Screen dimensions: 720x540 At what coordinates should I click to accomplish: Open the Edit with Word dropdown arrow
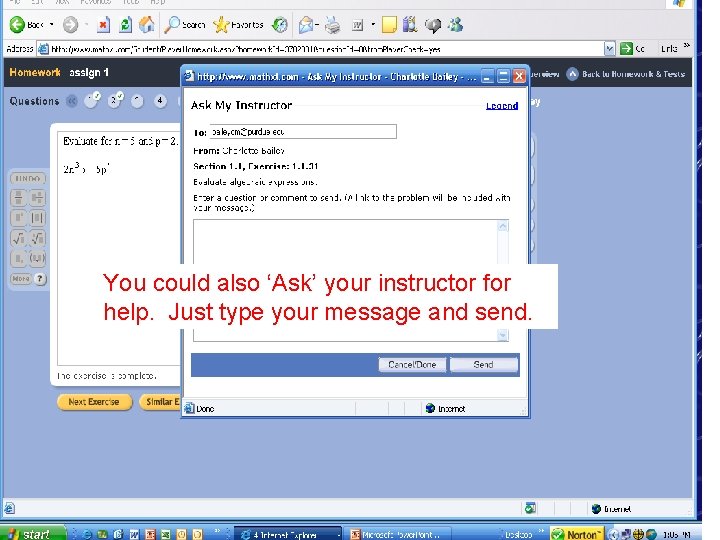coord(373,24)
